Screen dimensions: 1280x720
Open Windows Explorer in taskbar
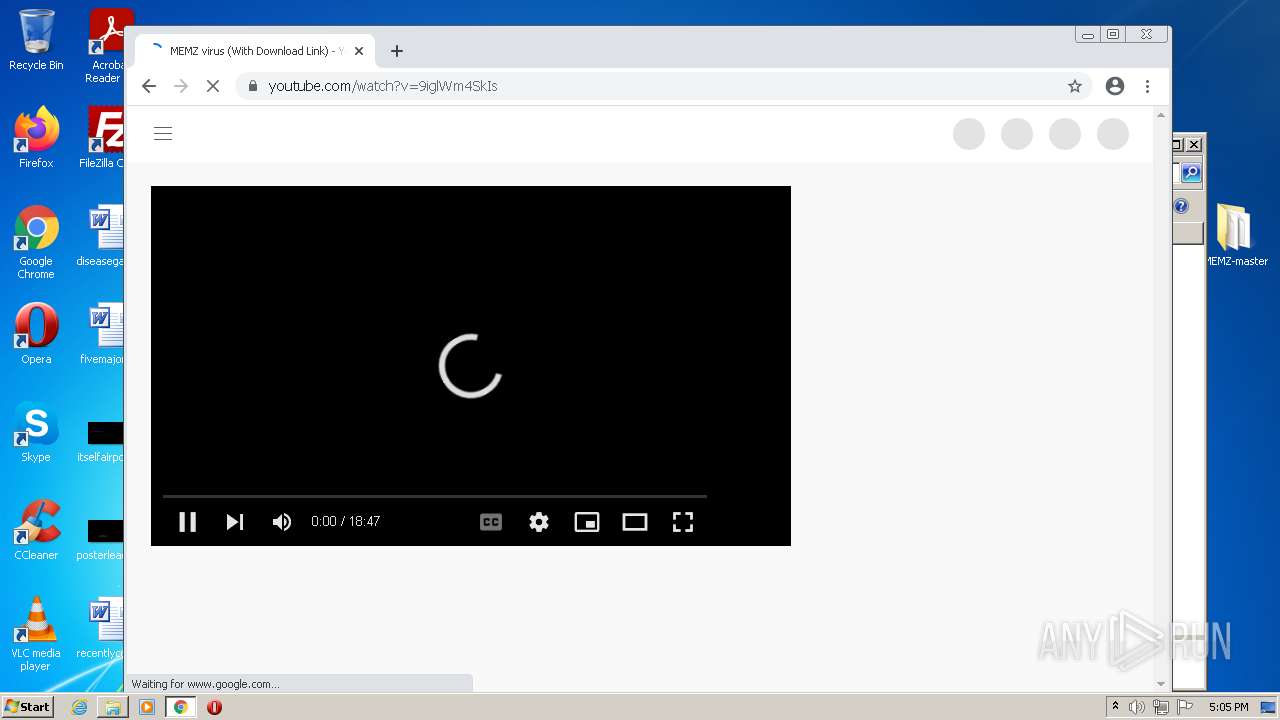pyautogui.click(x=113, y=707)
